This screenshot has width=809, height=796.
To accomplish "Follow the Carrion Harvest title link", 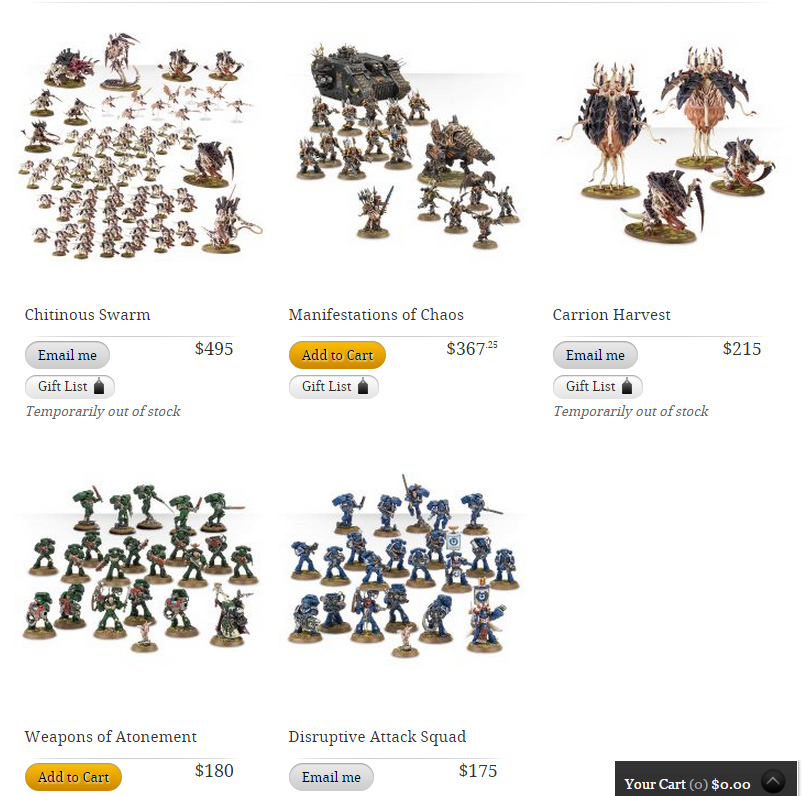I will tap(611, 315).
